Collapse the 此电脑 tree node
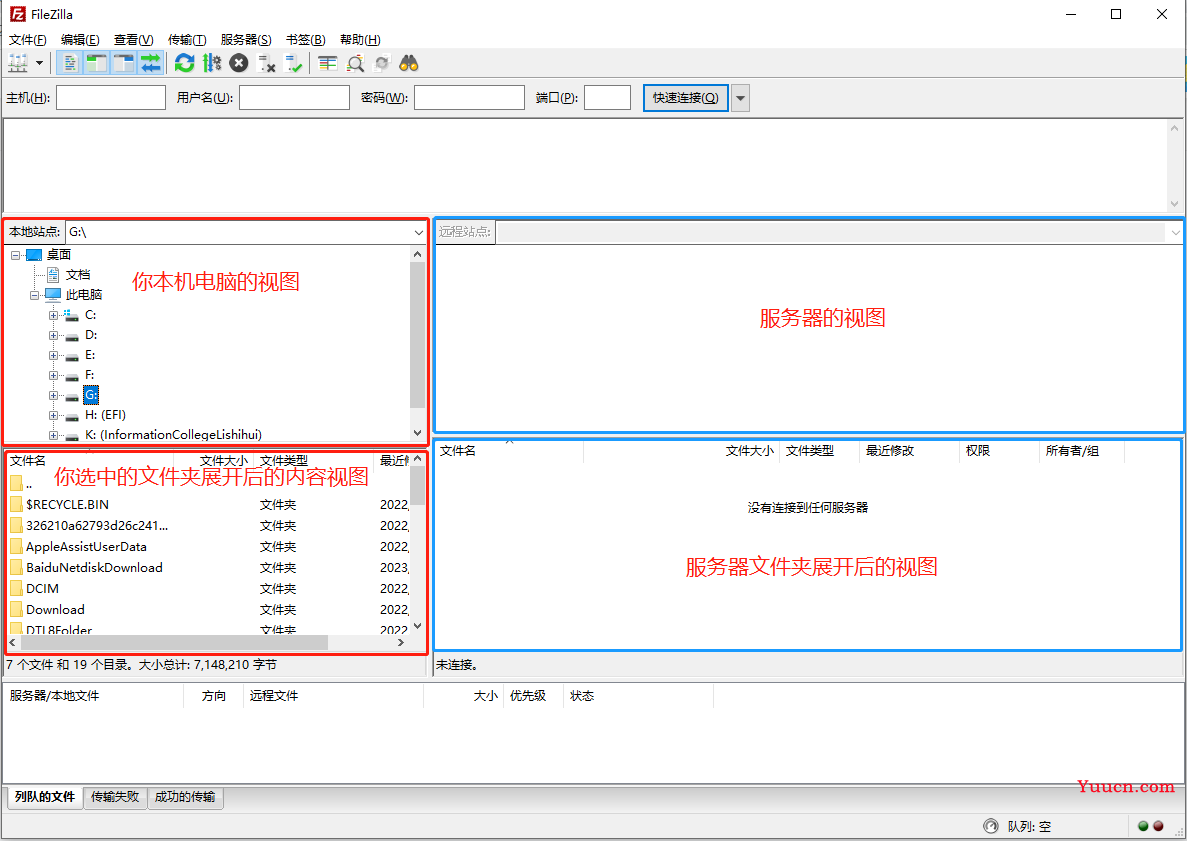Image resolution: width=1187 pixels, height=841 pixels. (34, 295)
